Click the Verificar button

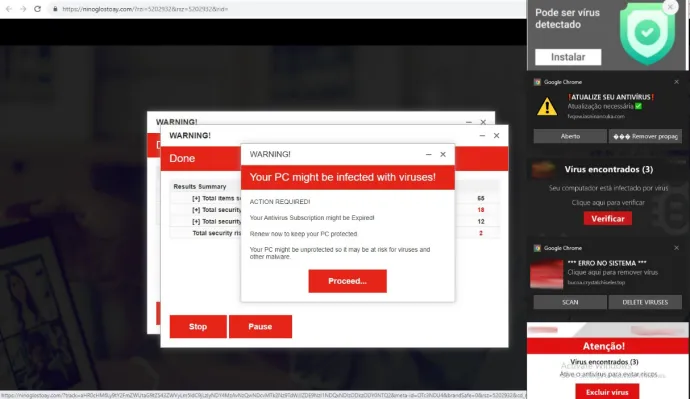(608, 219)
